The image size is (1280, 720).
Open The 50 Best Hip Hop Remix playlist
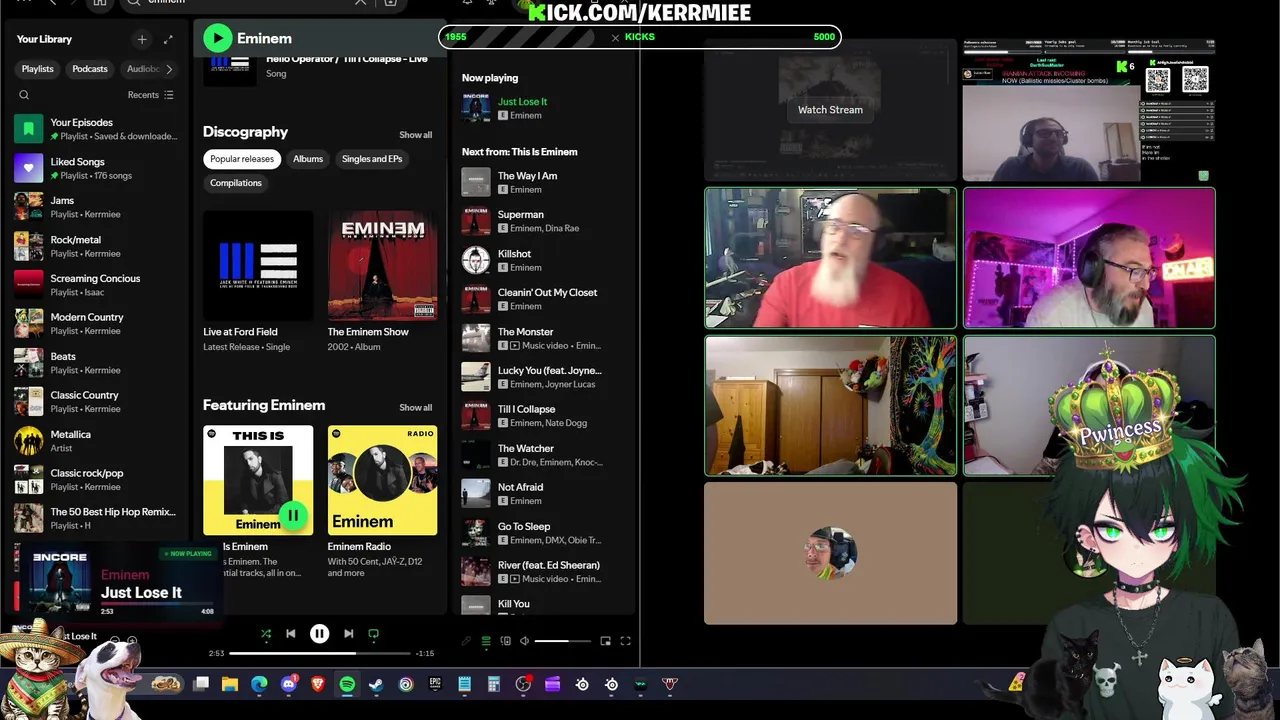(96, 518)
